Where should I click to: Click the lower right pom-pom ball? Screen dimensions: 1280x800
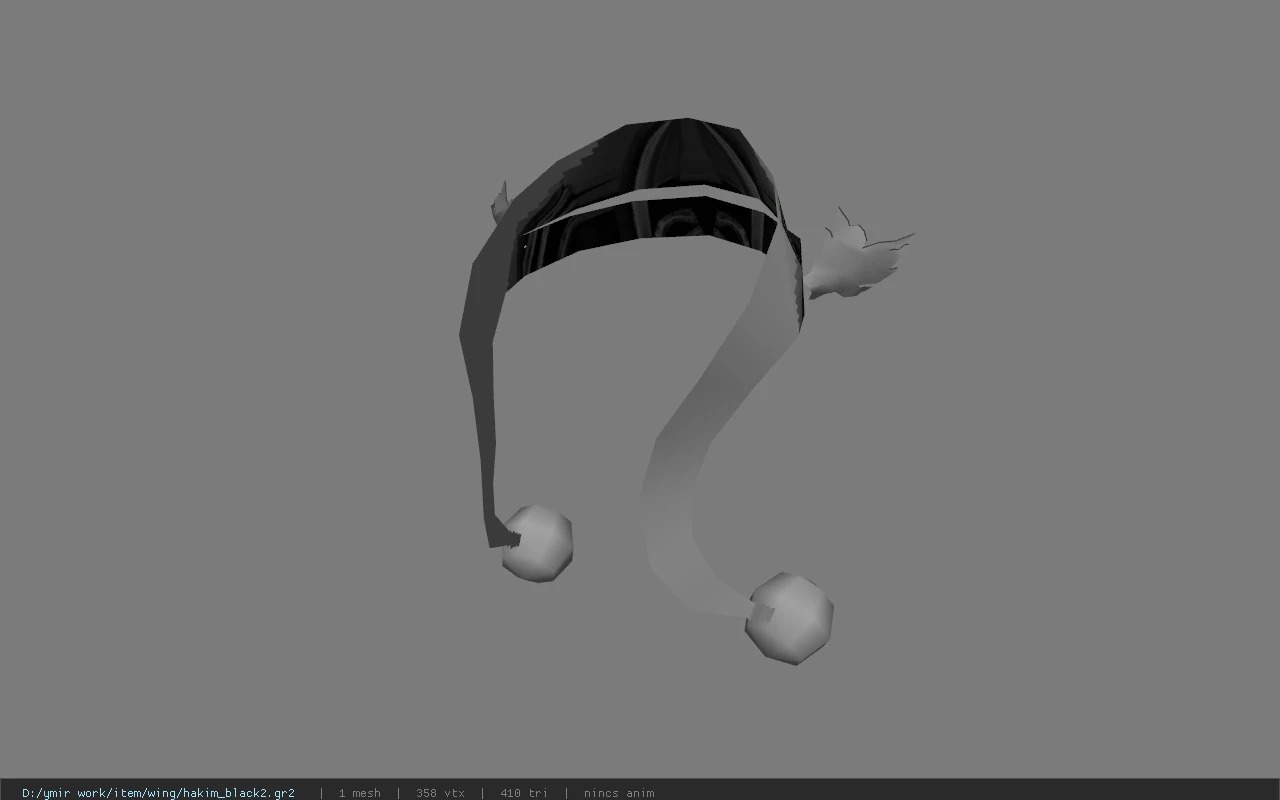tap(789, 618)
